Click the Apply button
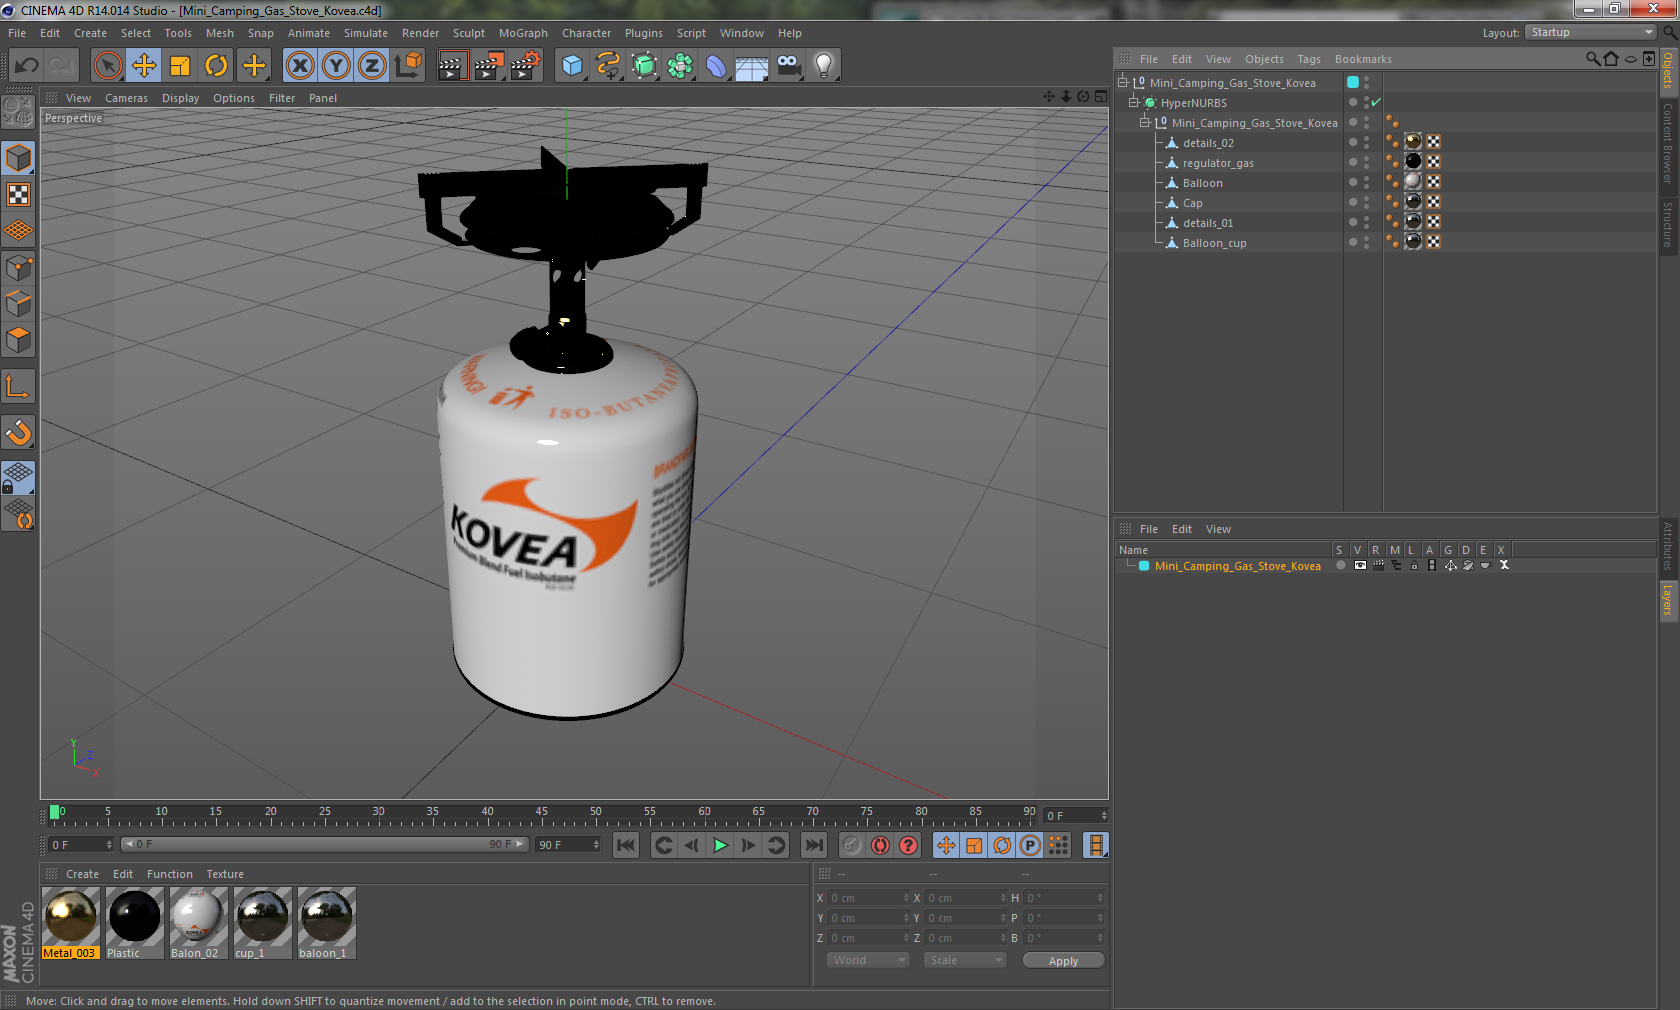 click(1063, 961)
